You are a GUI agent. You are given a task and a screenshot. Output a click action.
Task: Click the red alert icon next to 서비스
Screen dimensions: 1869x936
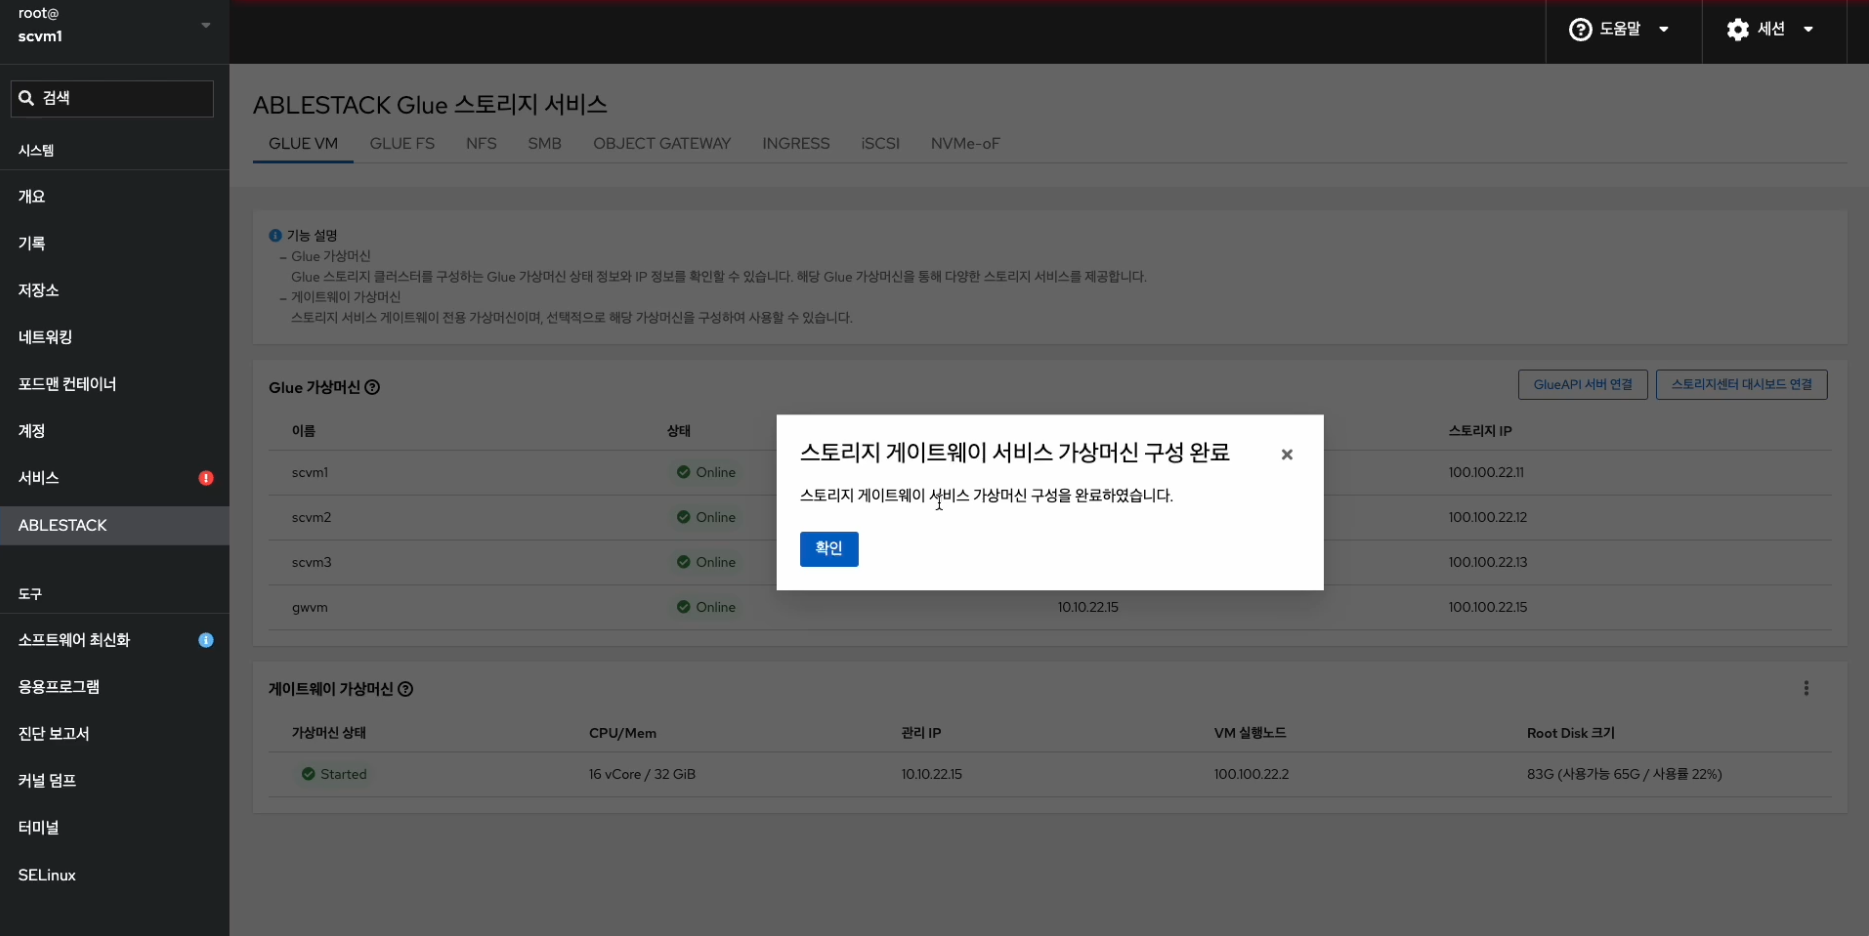206,478
